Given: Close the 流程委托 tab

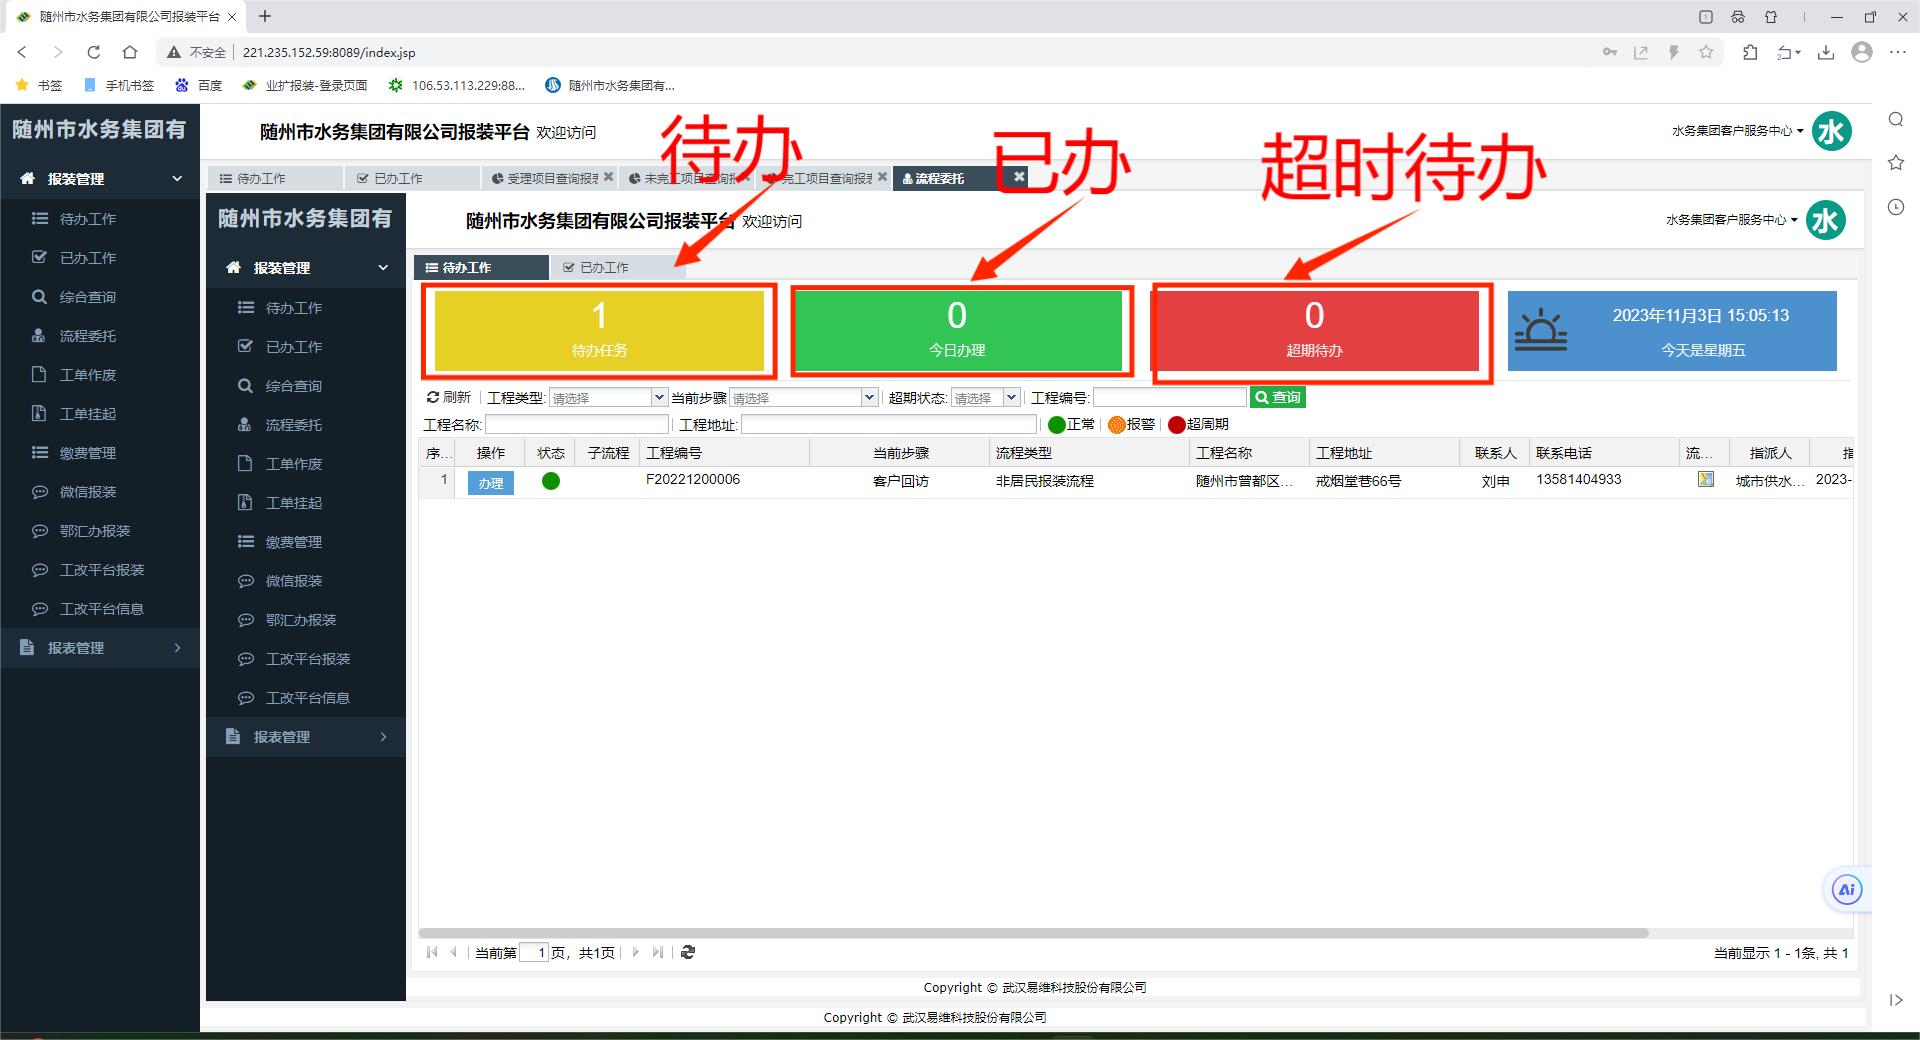Looking at the screenshot, I should pyautogui.click(x=1019, y=177).
